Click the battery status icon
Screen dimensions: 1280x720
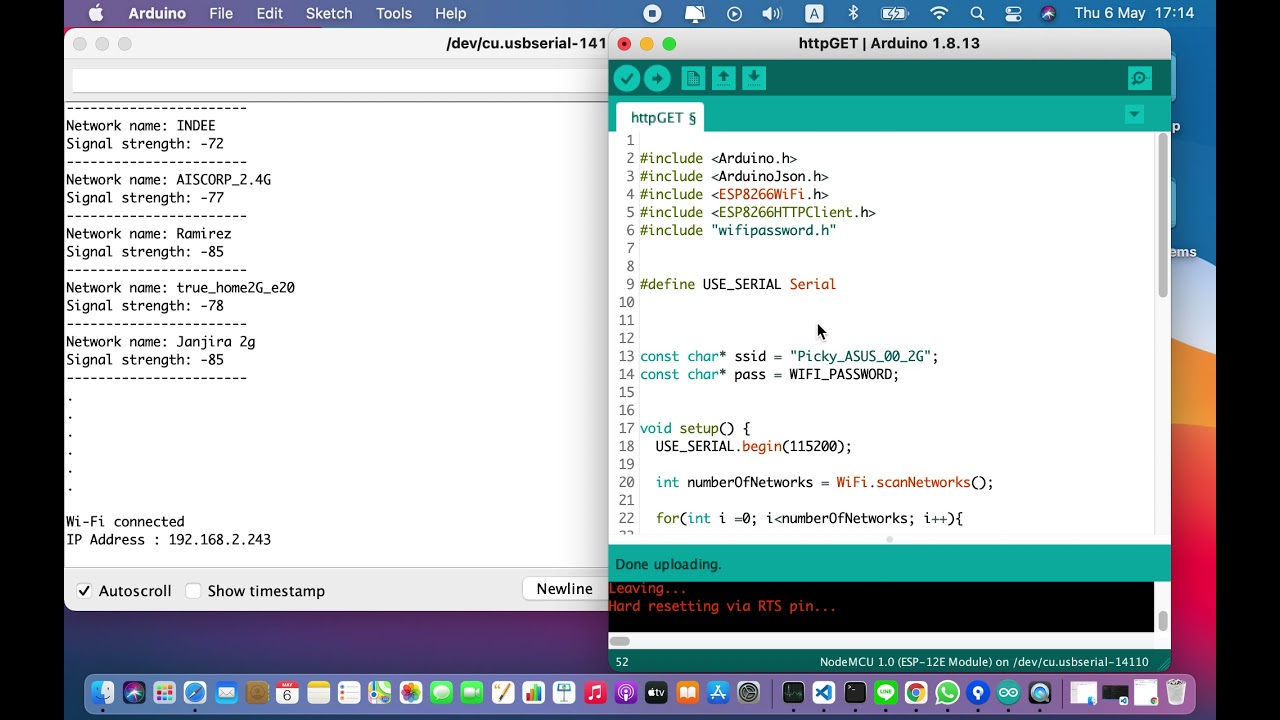coord(893,13)
